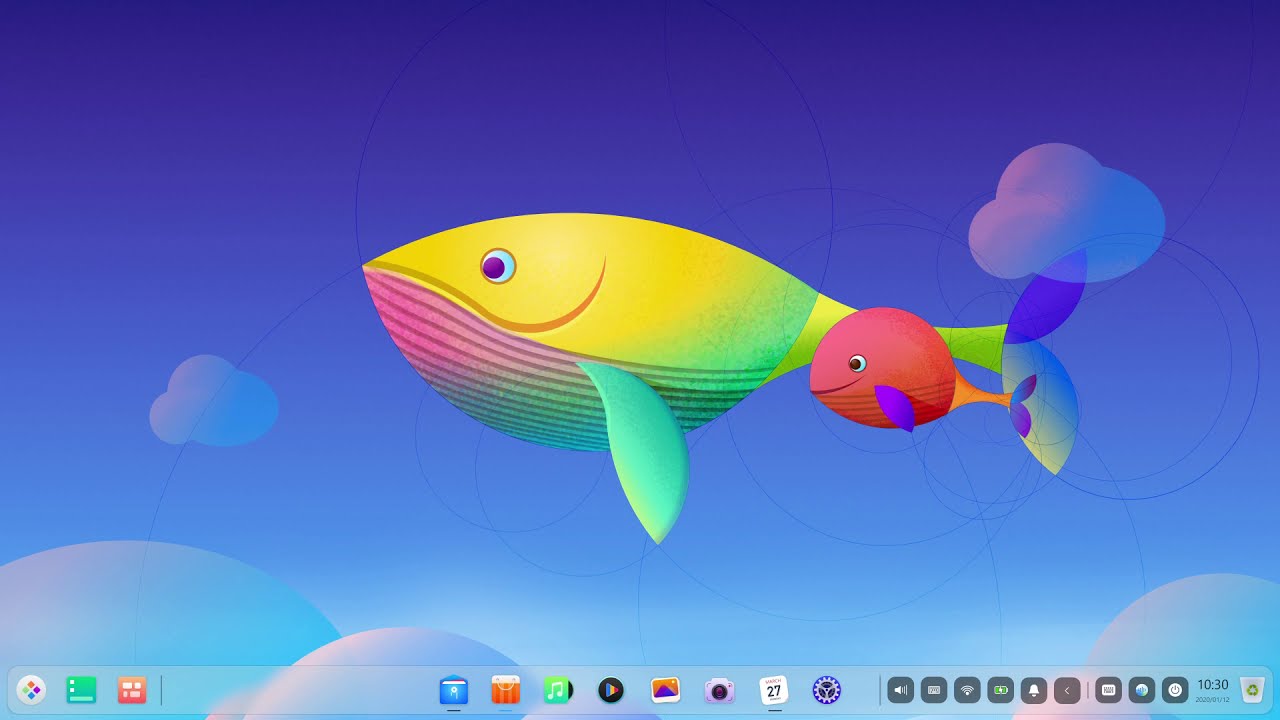Click the green Show Desktop icon
The image size is (1280, 720).
click(81, 690)
